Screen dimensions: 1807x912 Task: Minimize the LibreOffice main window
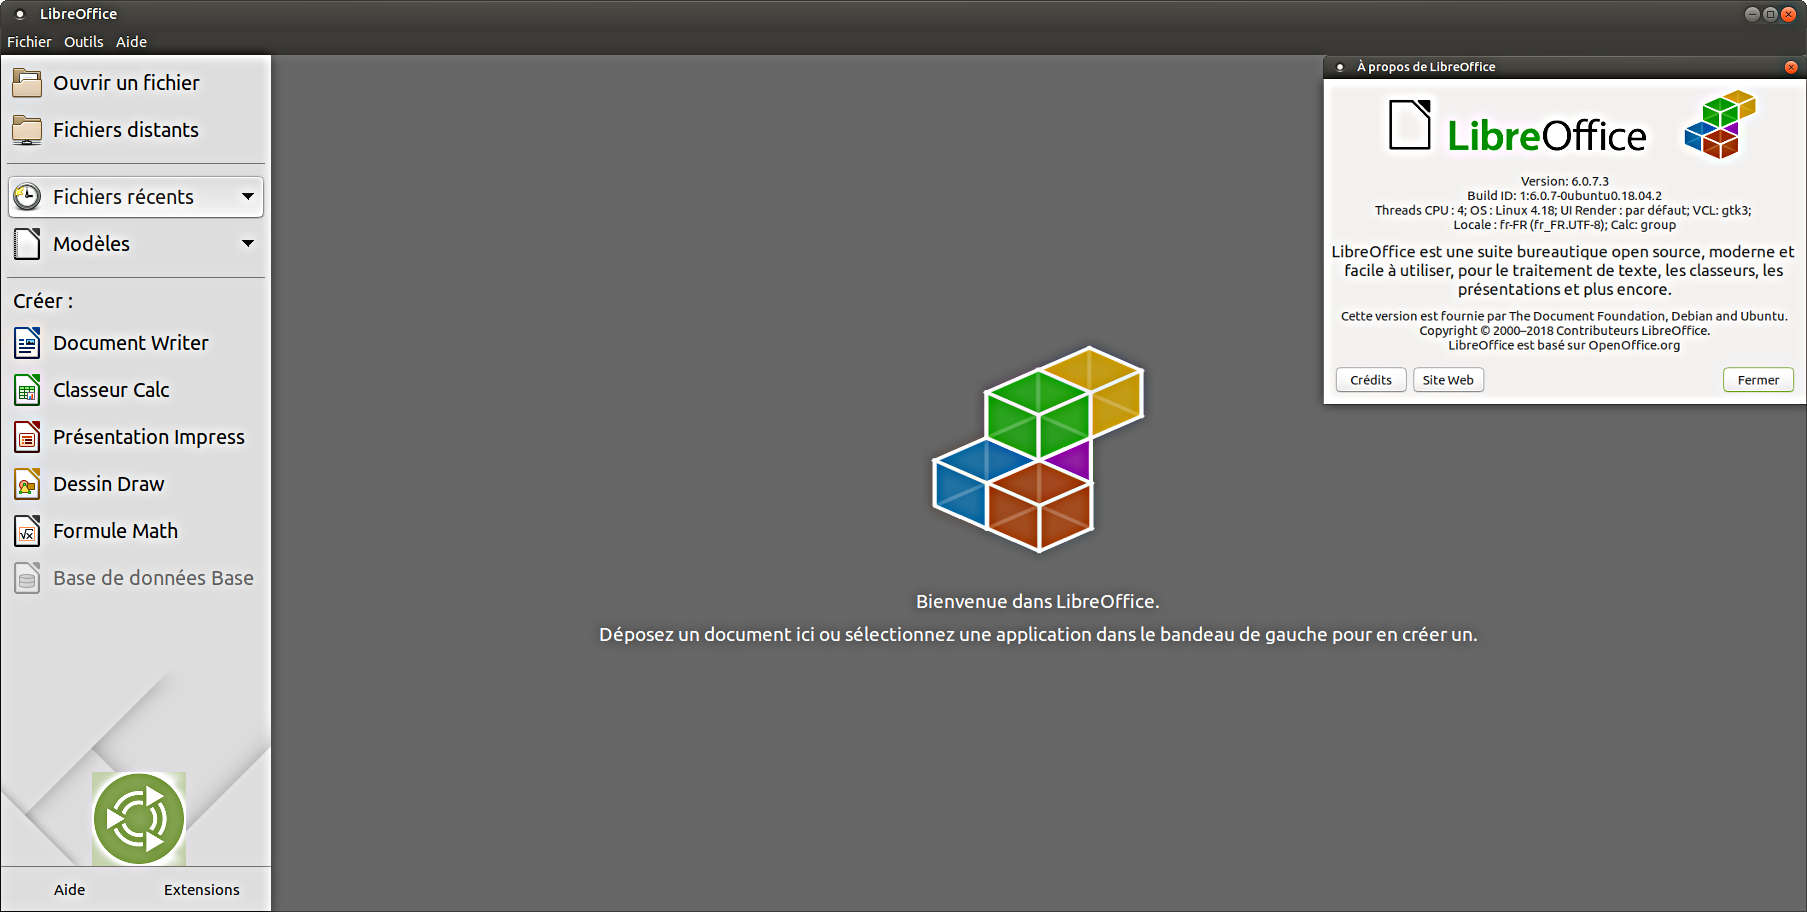pos(1752,14)
